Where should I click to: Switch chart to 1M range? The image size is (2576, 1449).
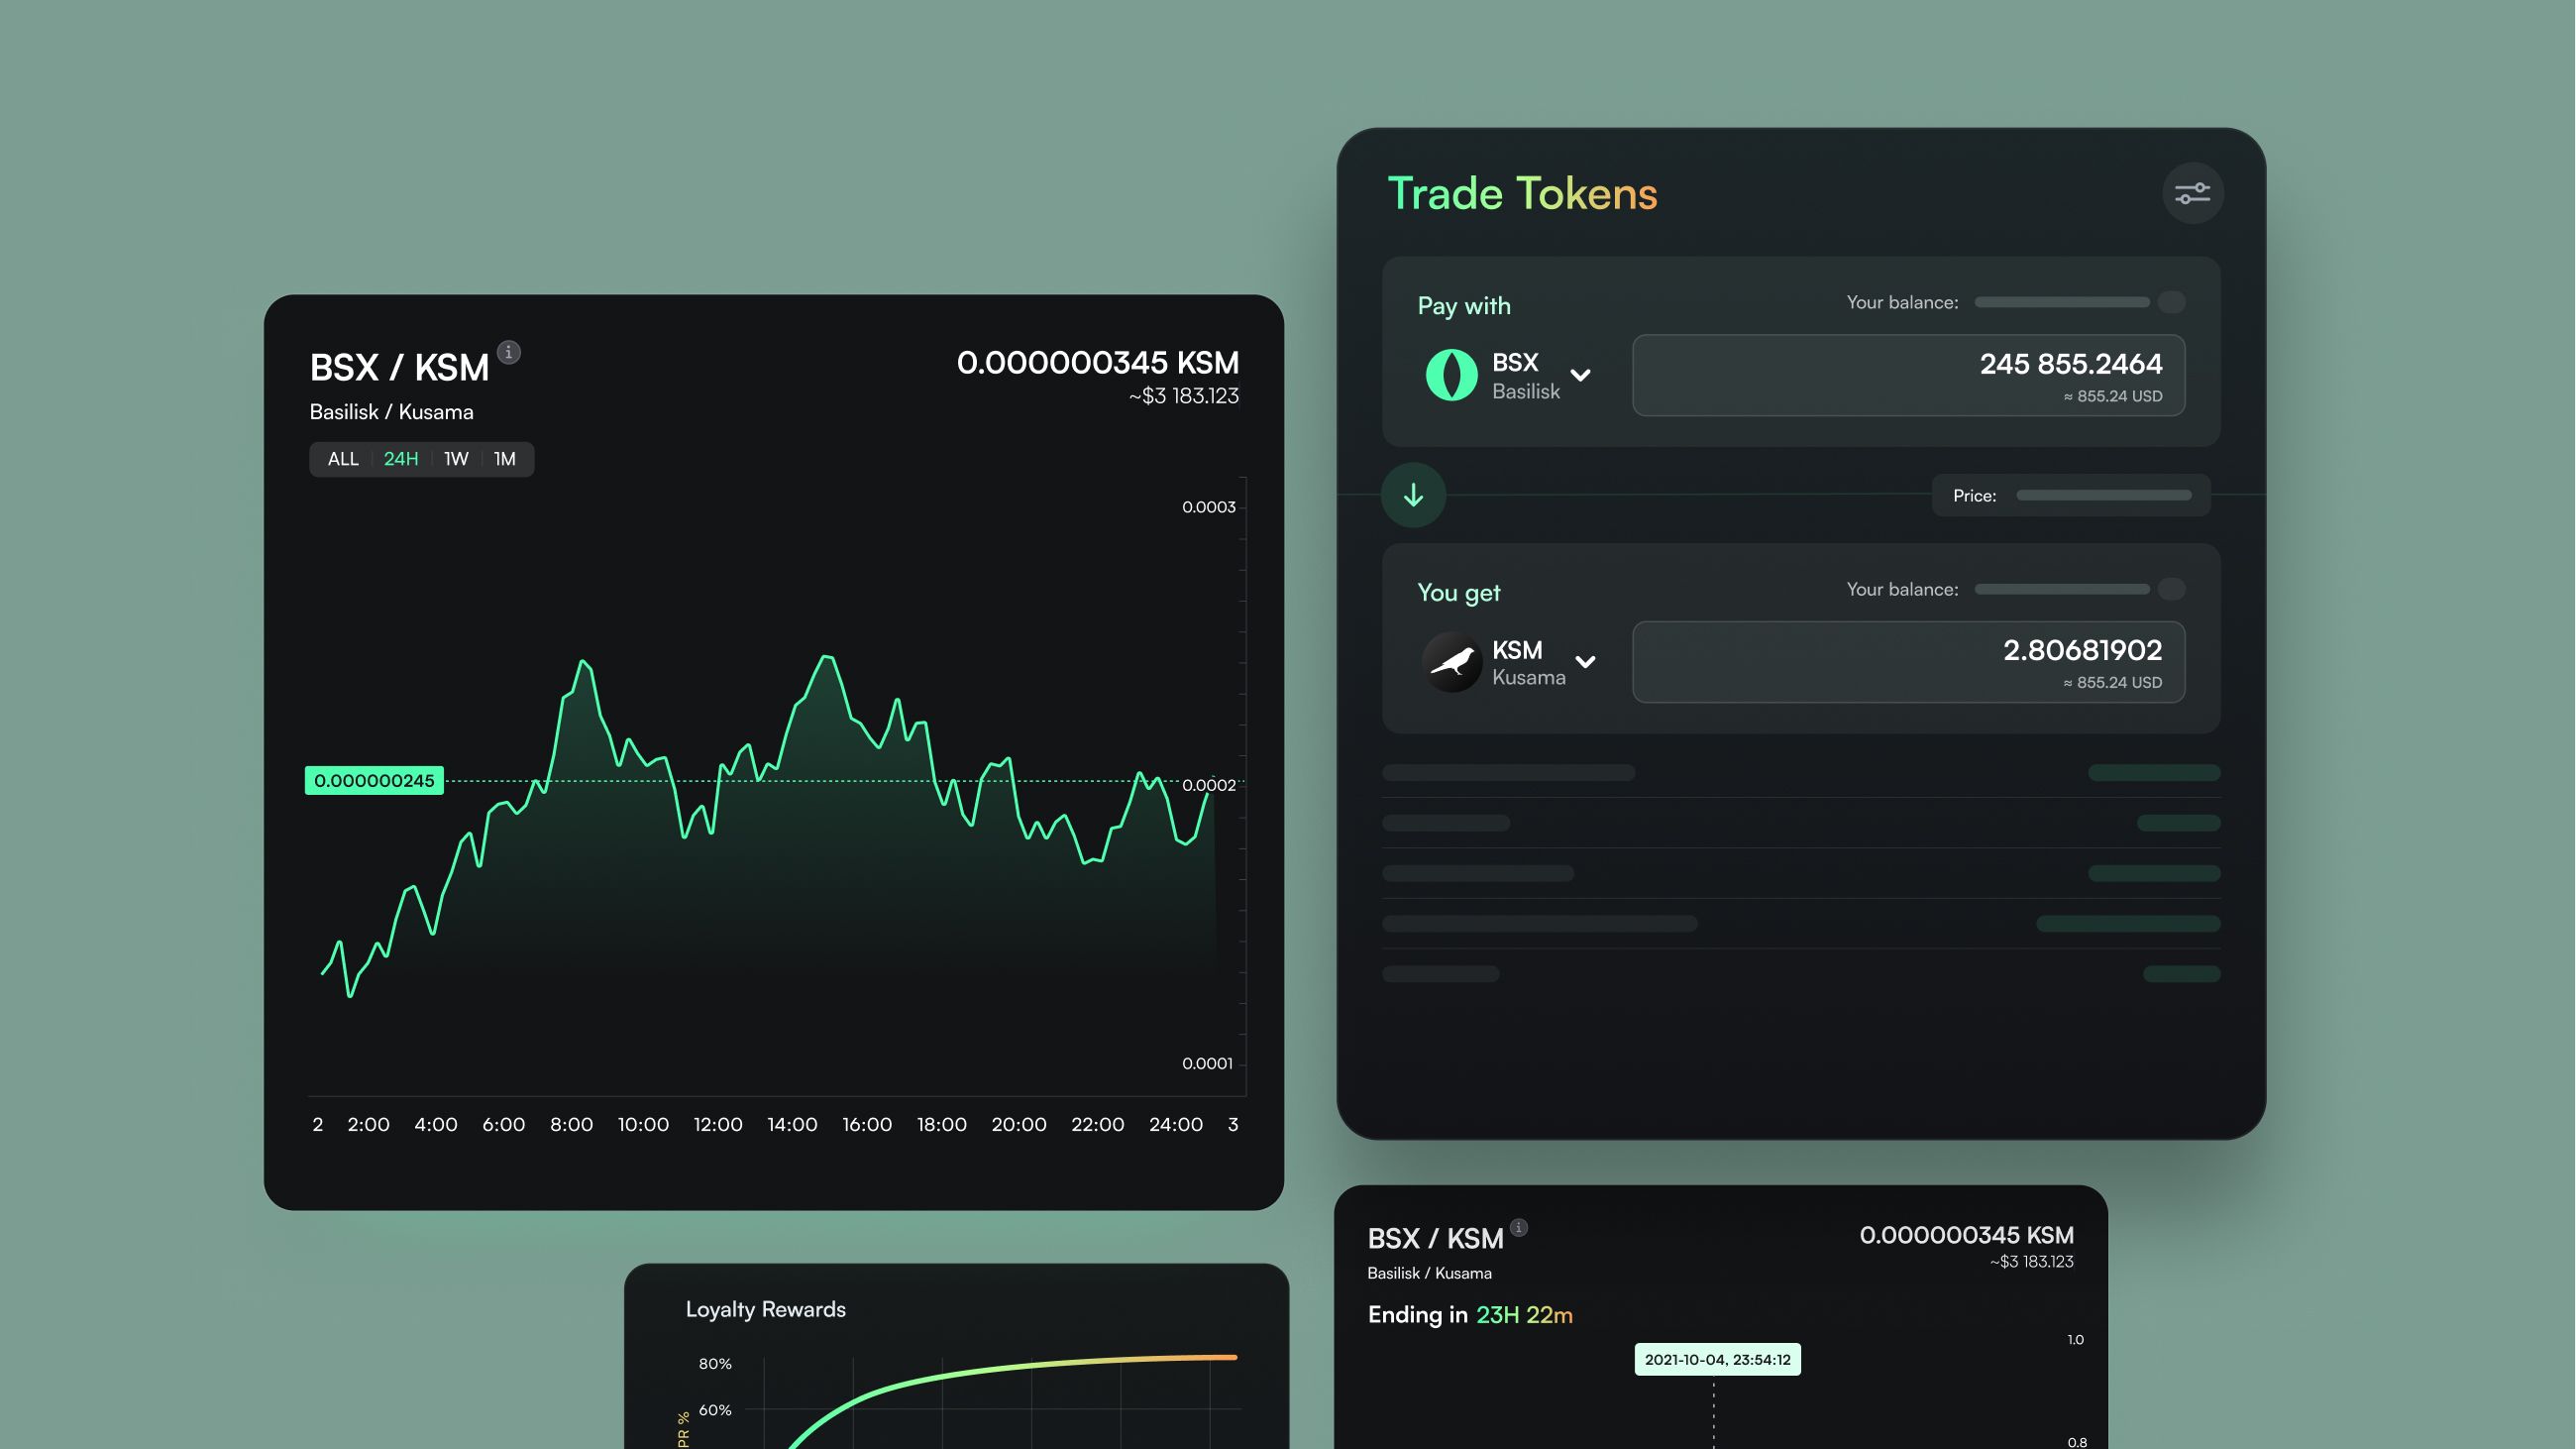(505, 459)
